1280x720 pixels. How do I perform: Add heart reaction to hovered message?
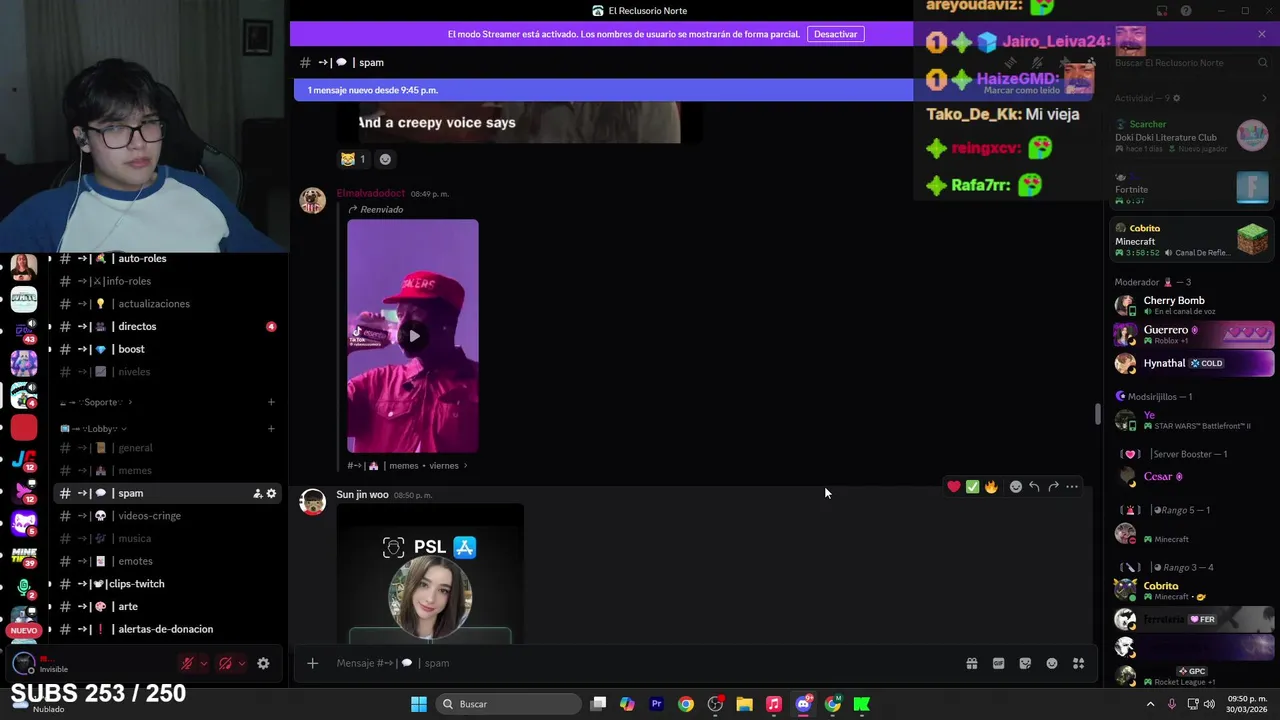coord(954,487)
